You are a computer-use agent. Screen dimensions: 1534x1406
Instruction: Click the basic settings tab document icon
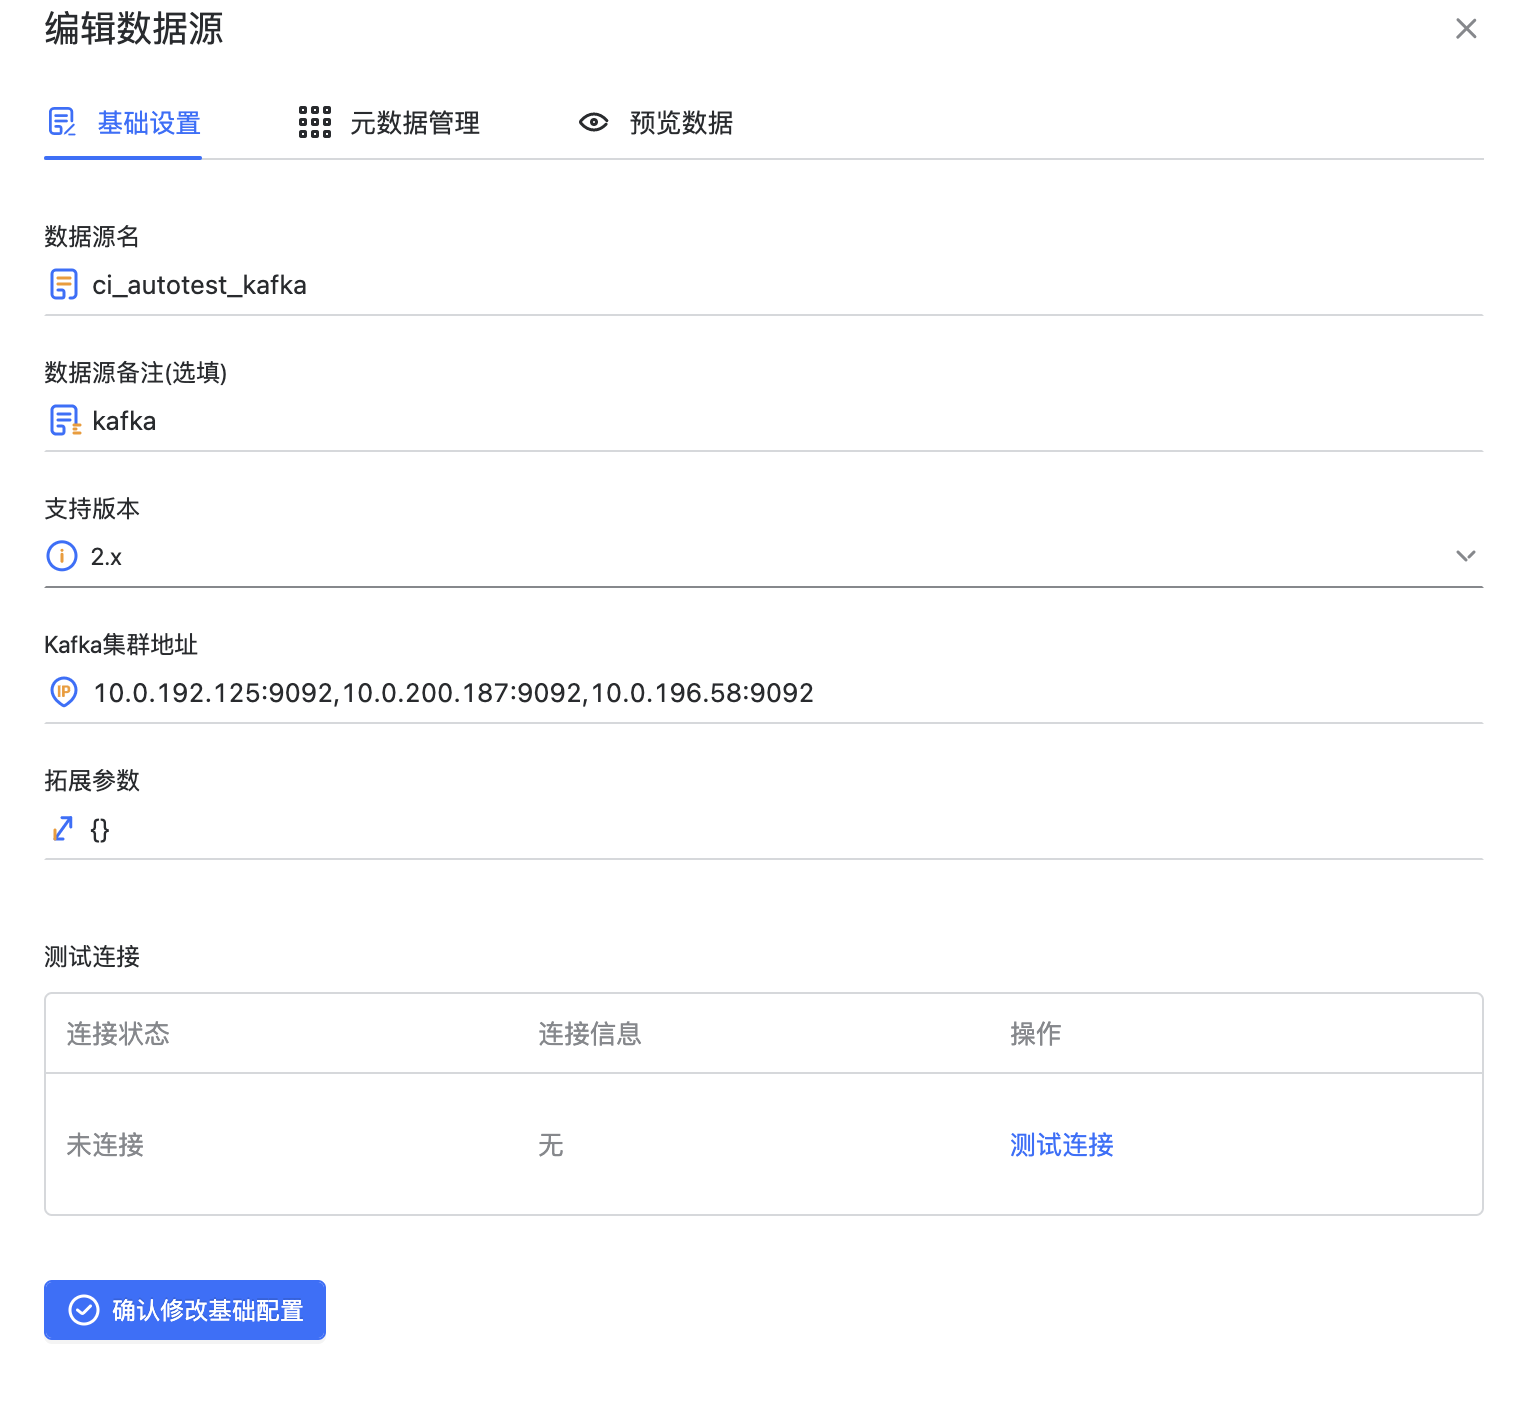pyautogui.click(x=62, y=123)
